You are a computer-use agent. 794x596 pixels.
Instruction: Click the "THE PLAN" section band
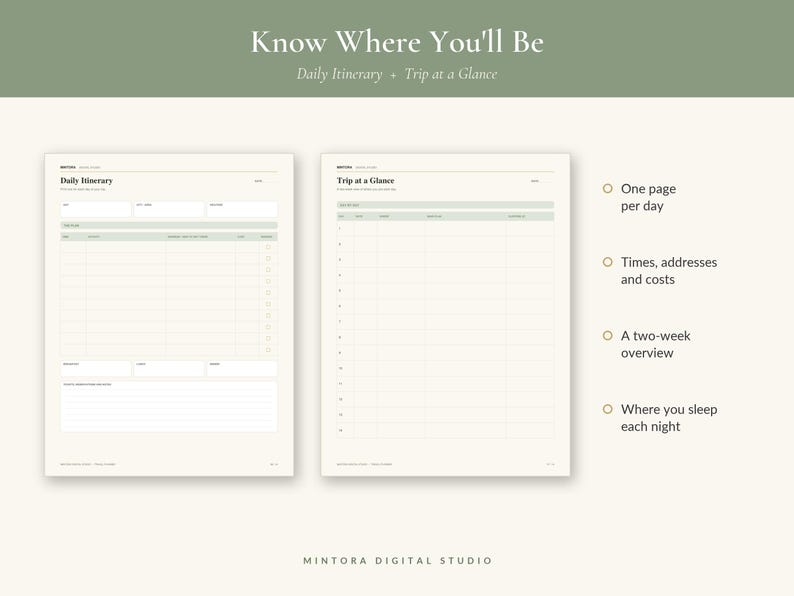[169, 225]
